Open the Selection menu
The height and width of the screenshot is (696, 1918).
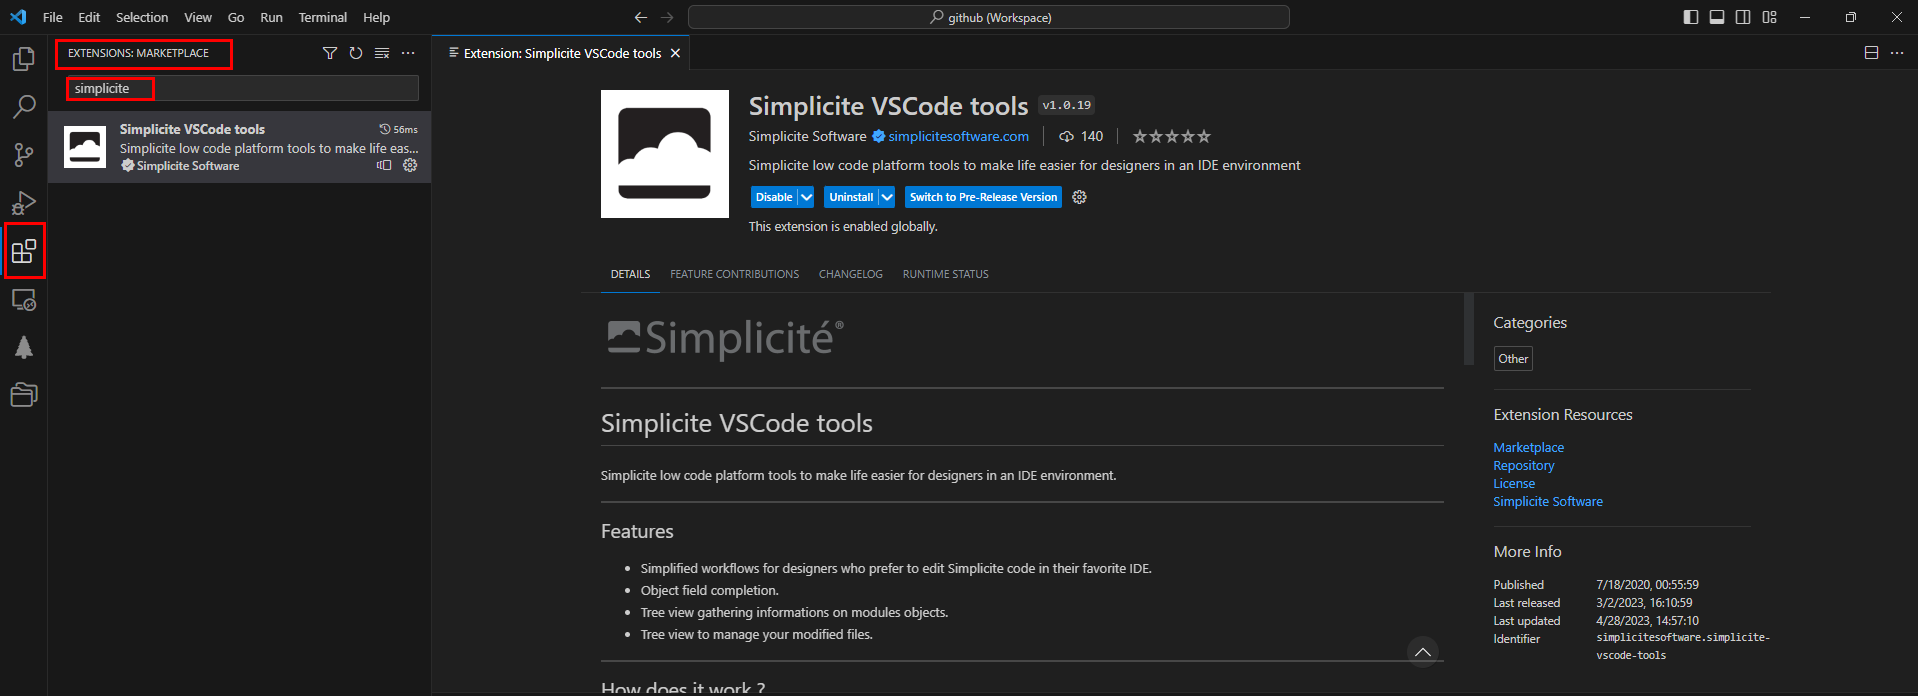142,17
